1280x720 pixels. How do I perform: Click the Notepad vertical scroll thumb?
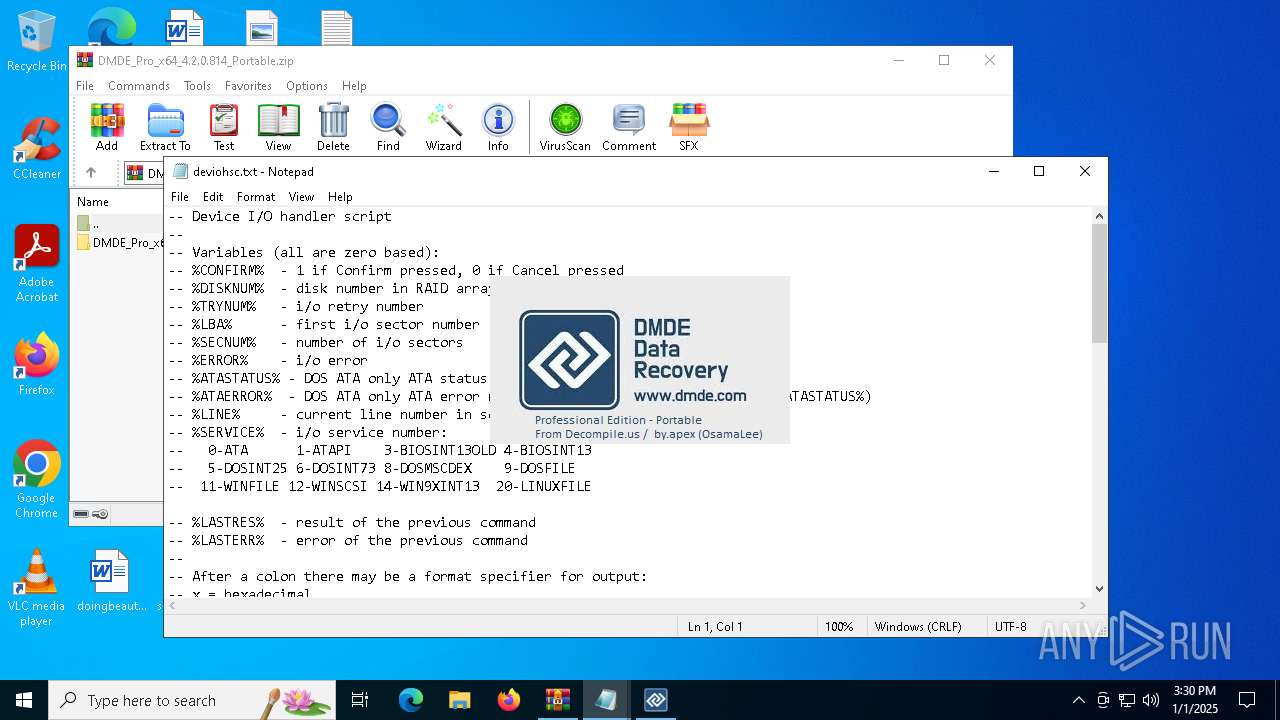(1099, 283)
